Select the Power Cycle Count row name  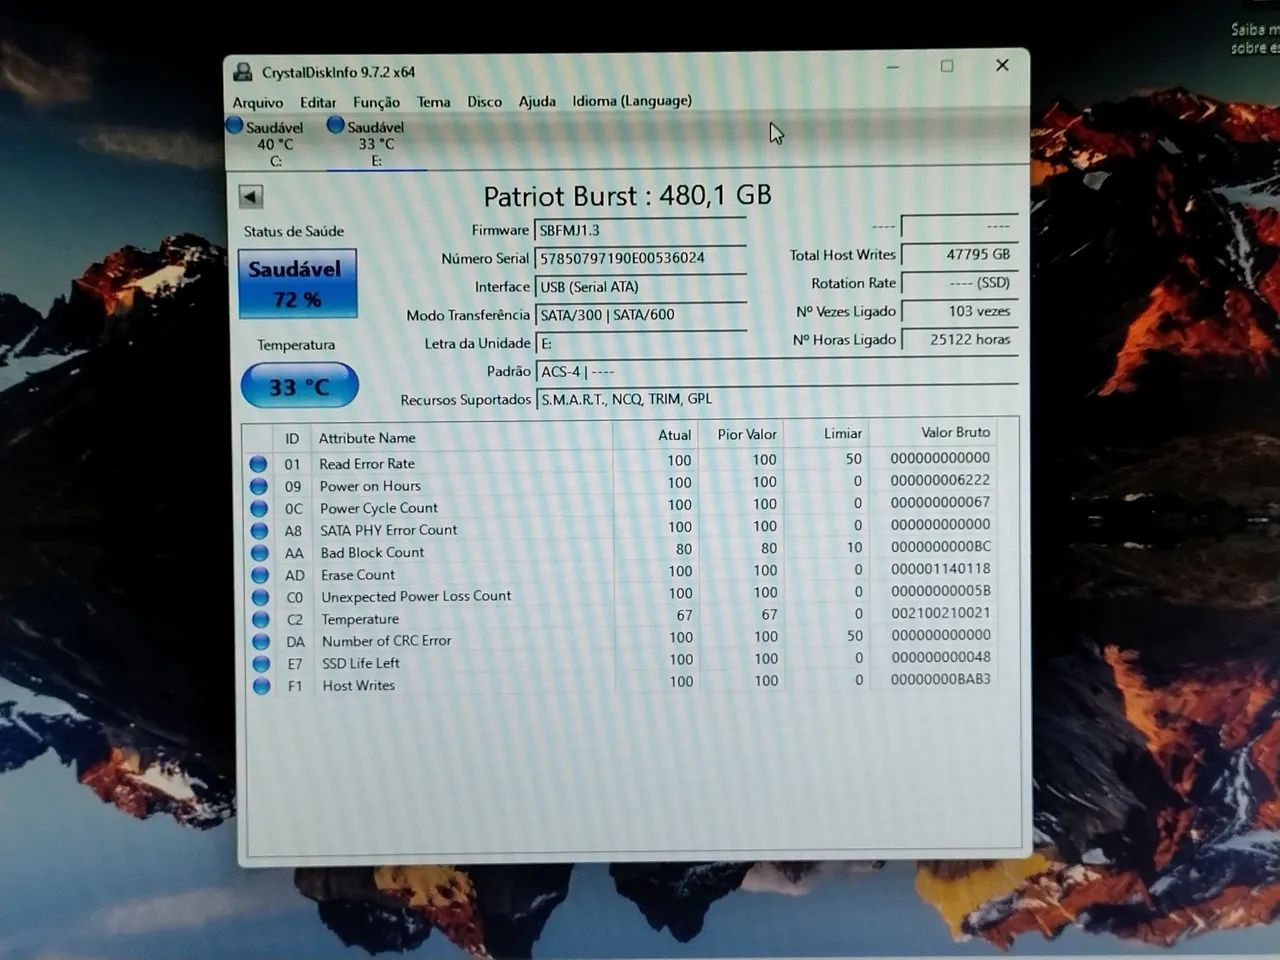(379, 508)
